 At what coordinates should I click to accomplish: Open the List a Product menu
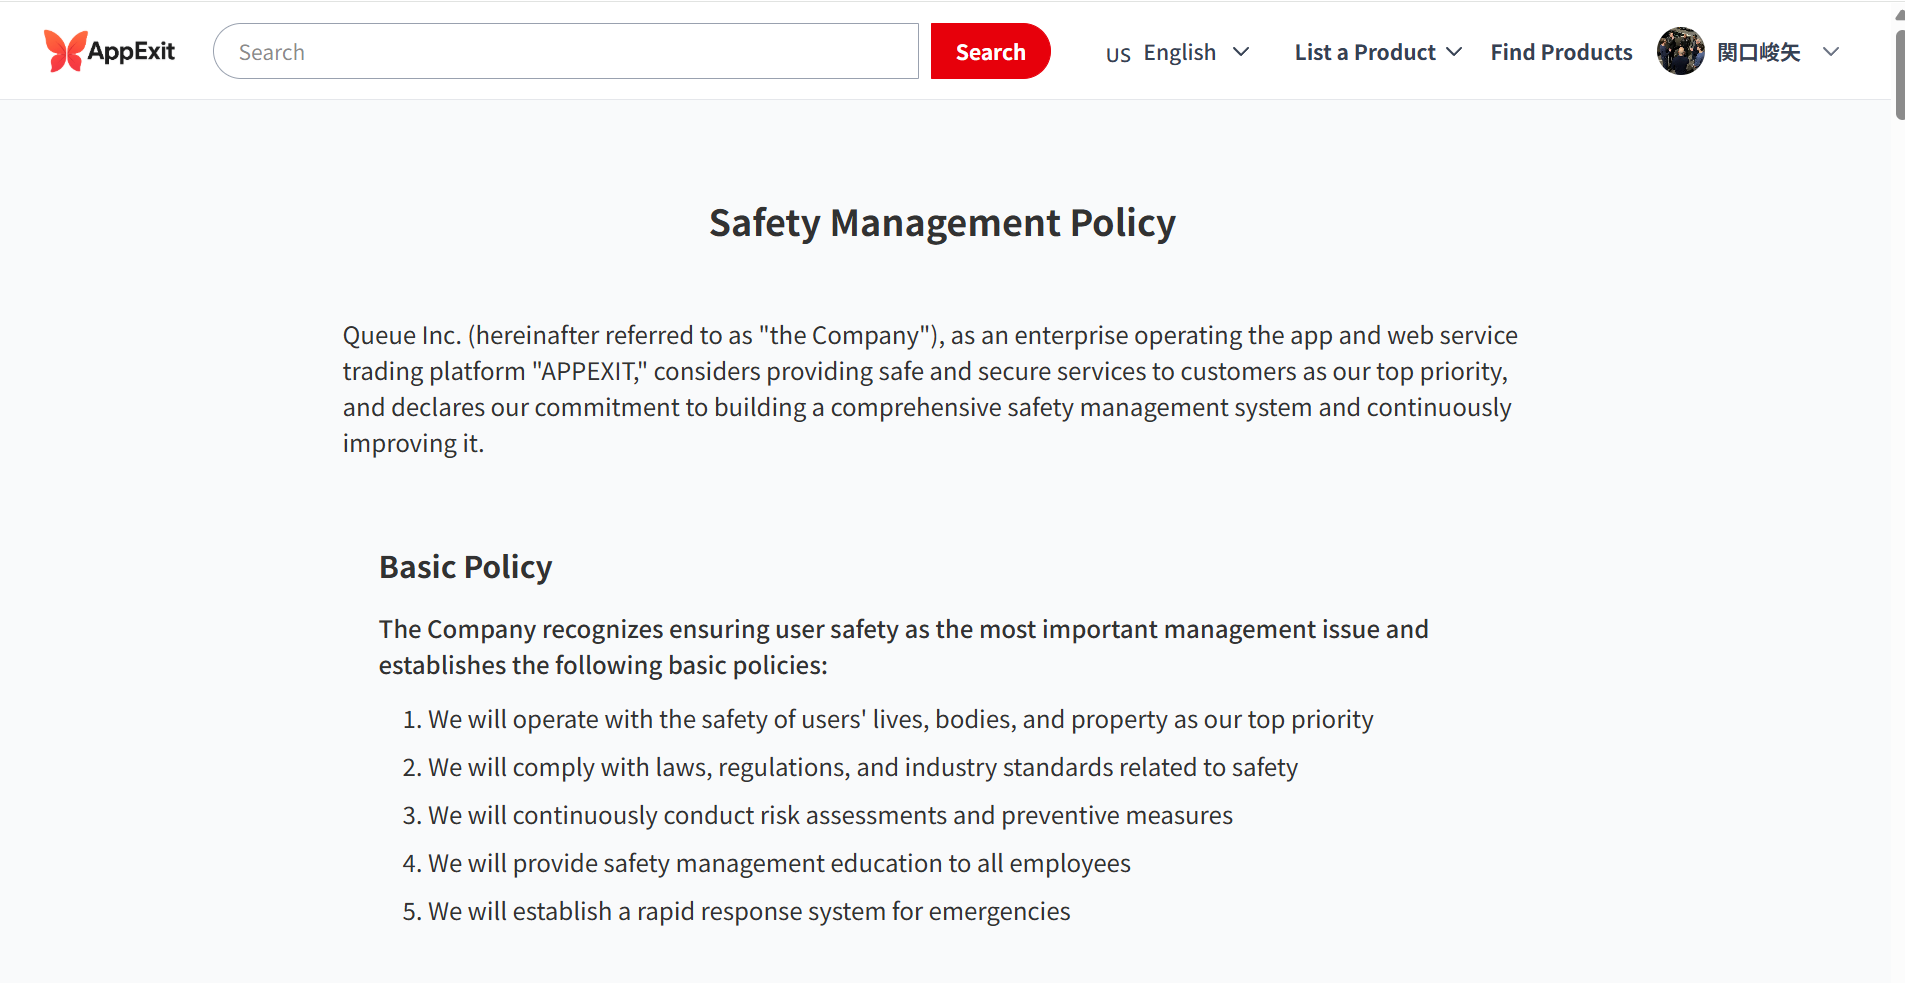click(x=1364, y=52)
